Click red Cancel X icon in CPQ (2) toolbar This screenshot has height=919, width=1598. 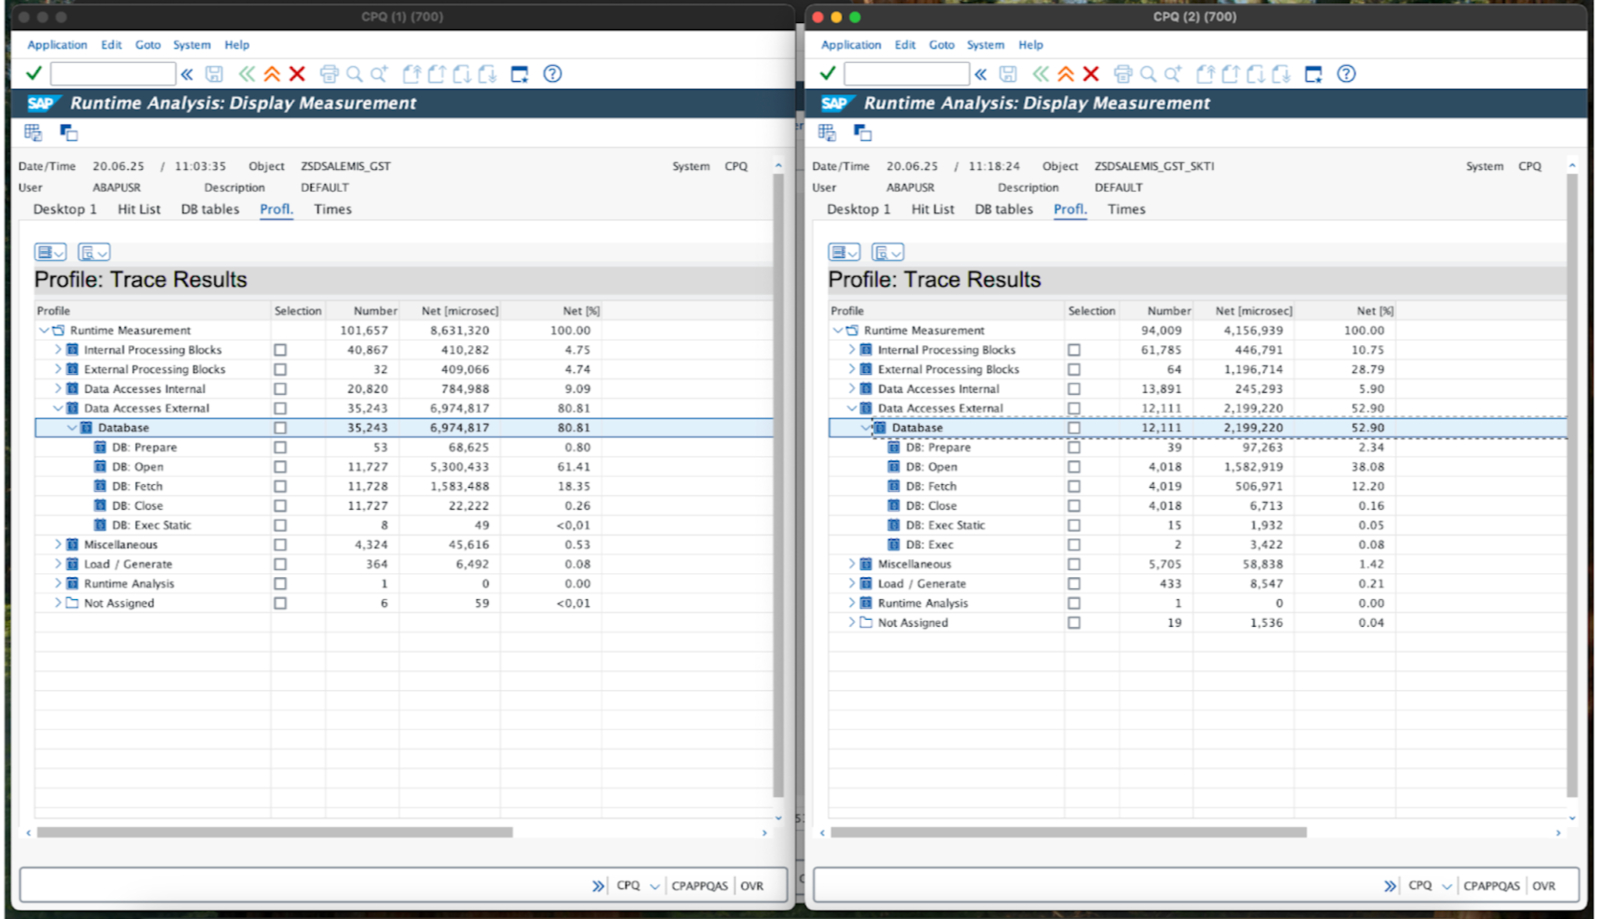tap(1091, 74)
